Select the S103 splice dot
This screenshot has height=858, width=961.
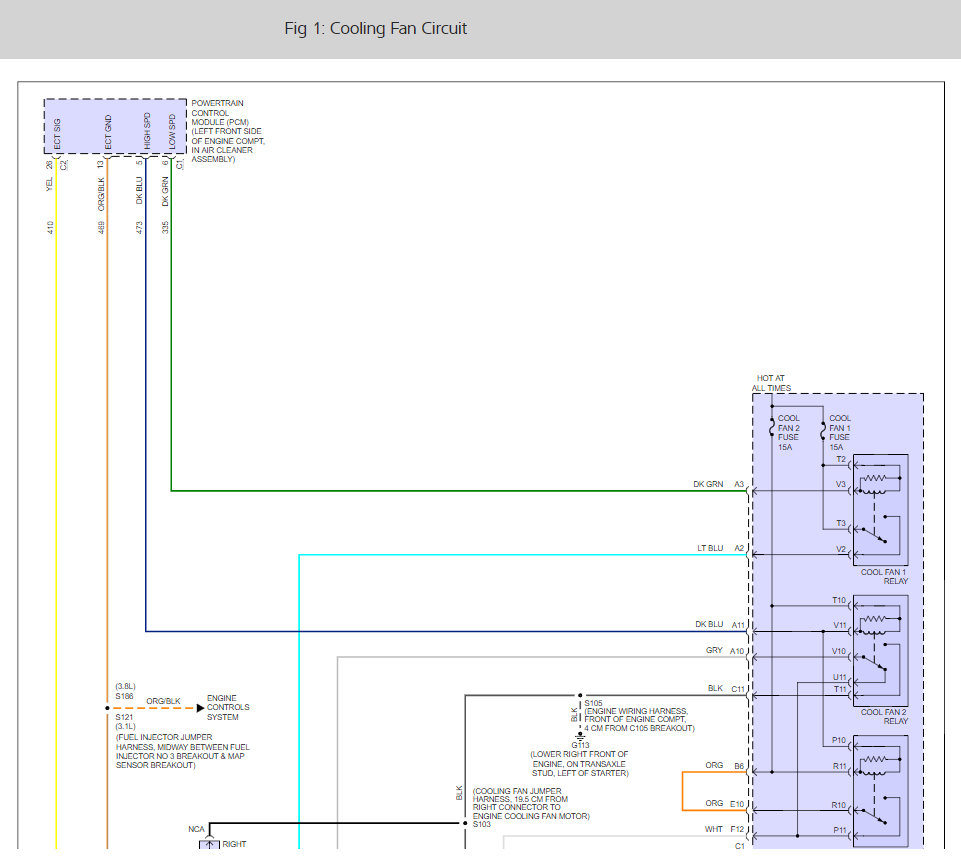point(465,824)
